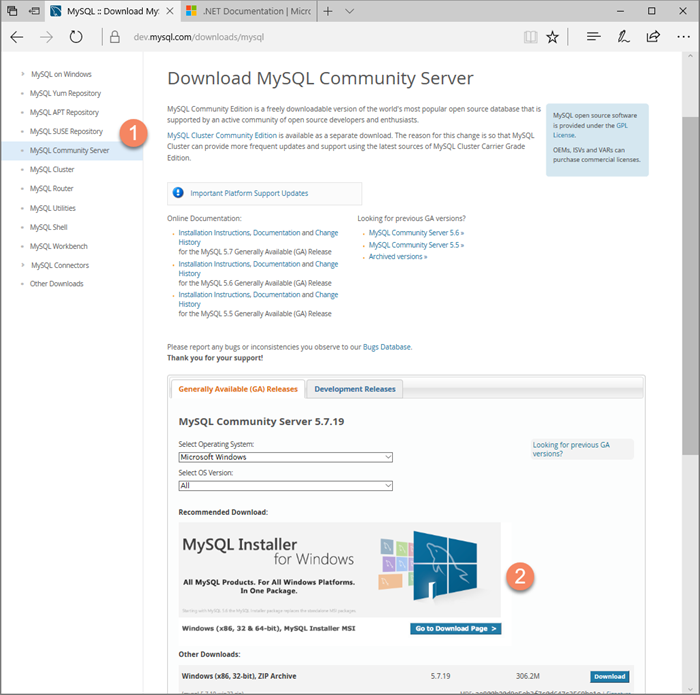
Task: Switch to the .NET Documentation tab
Action: click(x=249, y=11)
